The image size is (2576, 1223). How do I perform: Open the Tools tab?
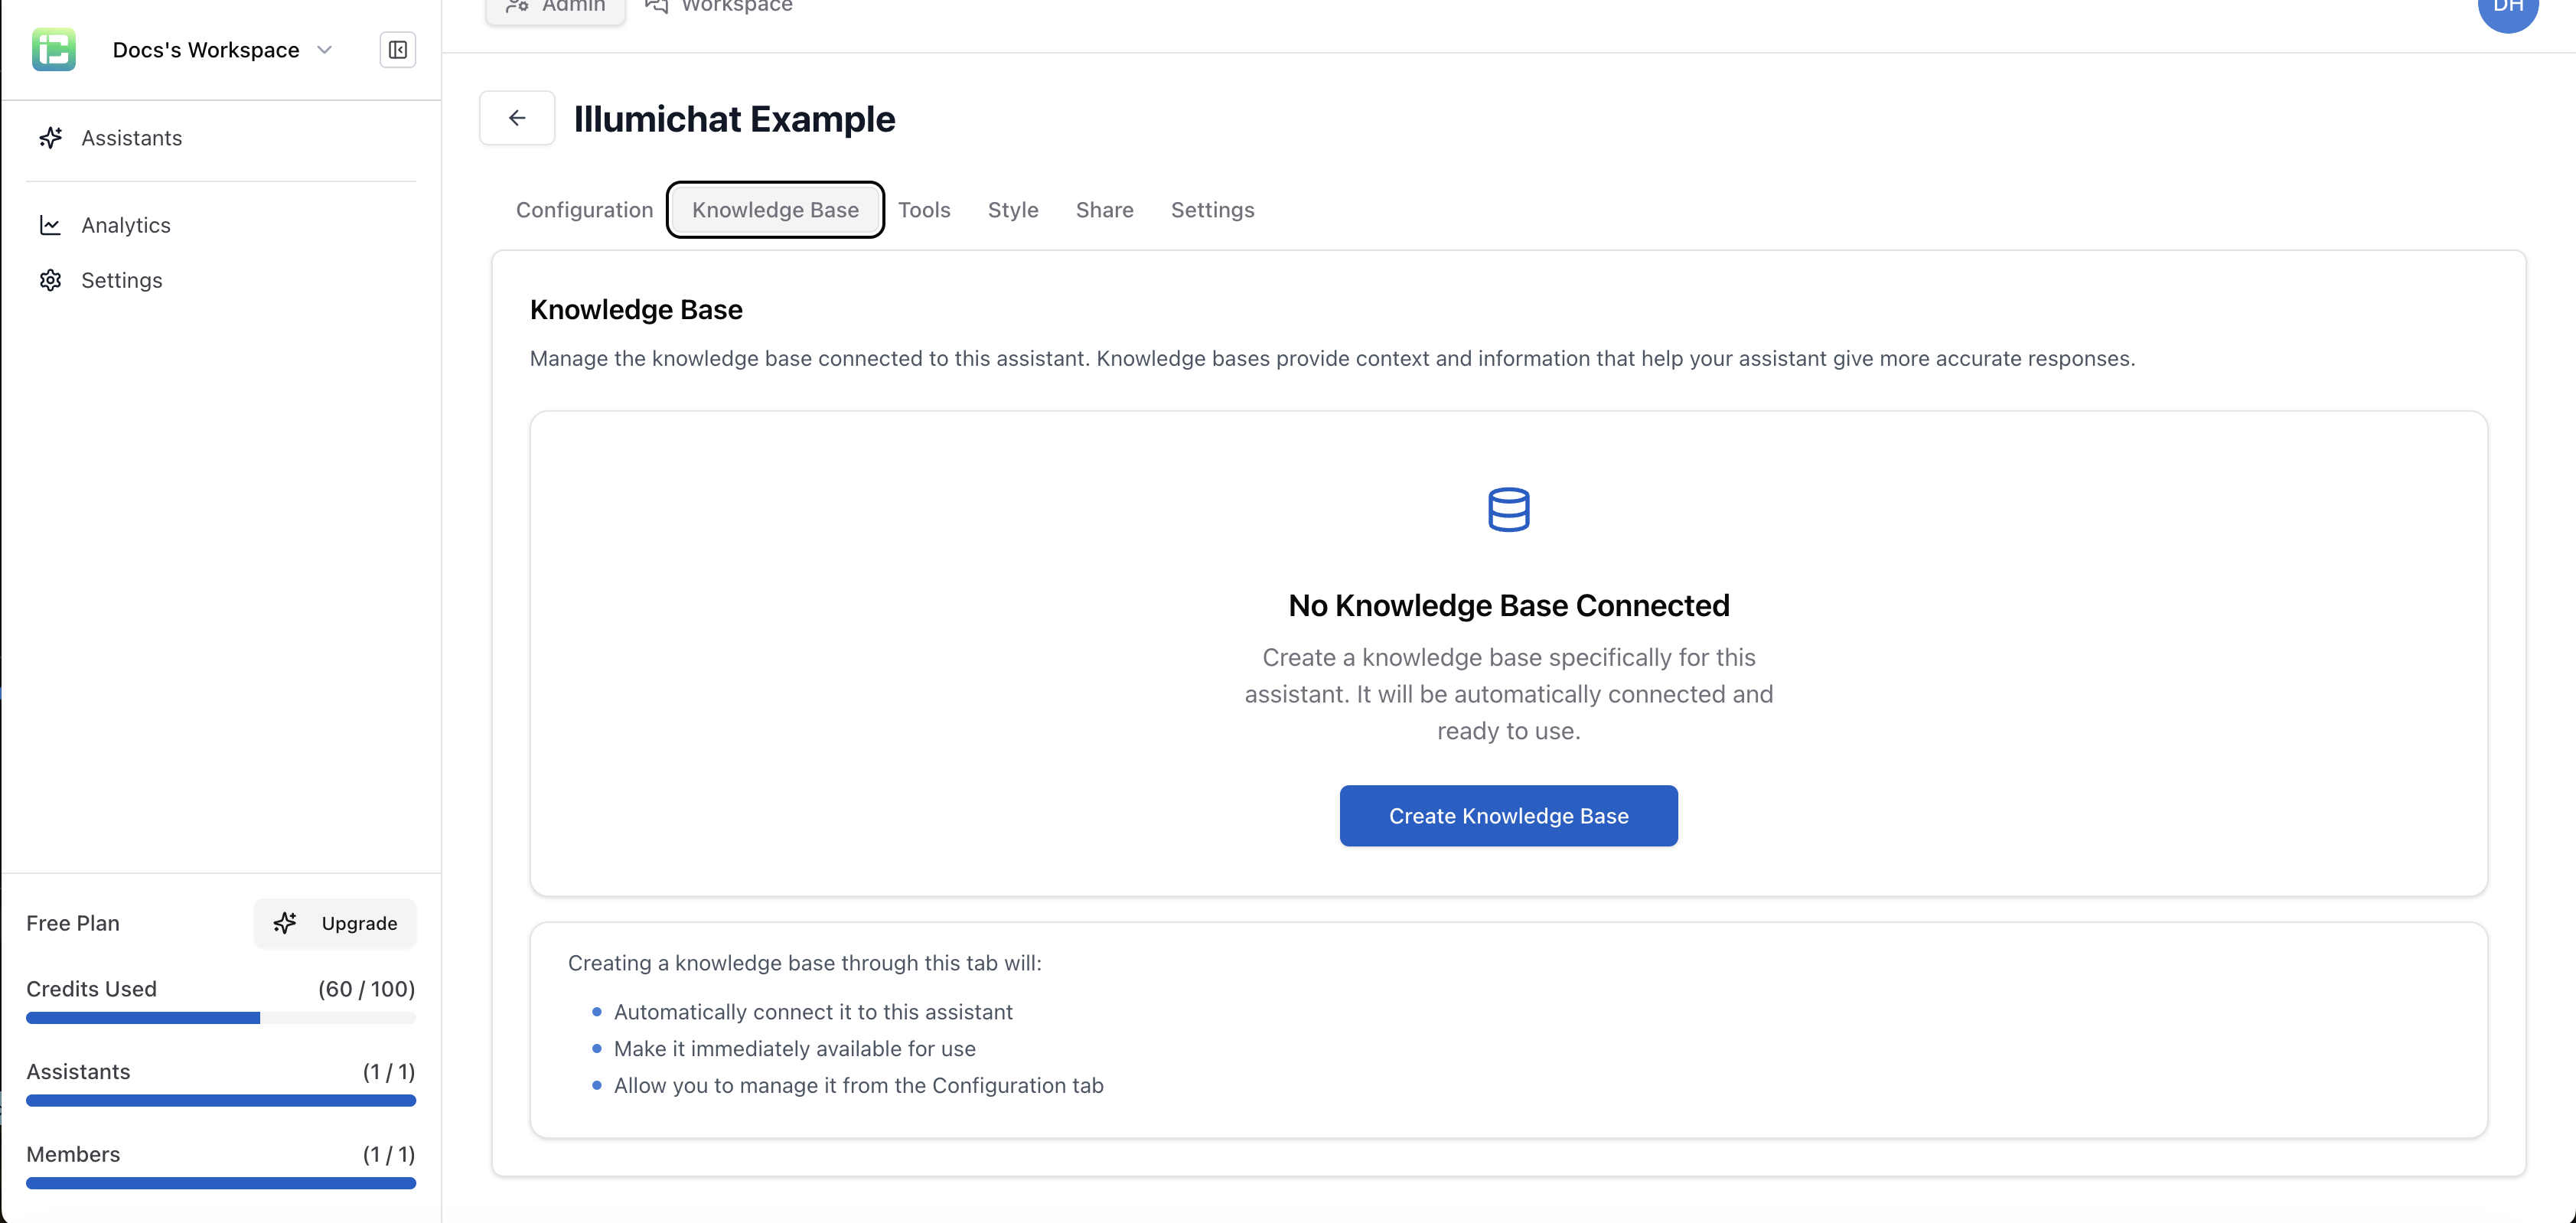point(924,210)
